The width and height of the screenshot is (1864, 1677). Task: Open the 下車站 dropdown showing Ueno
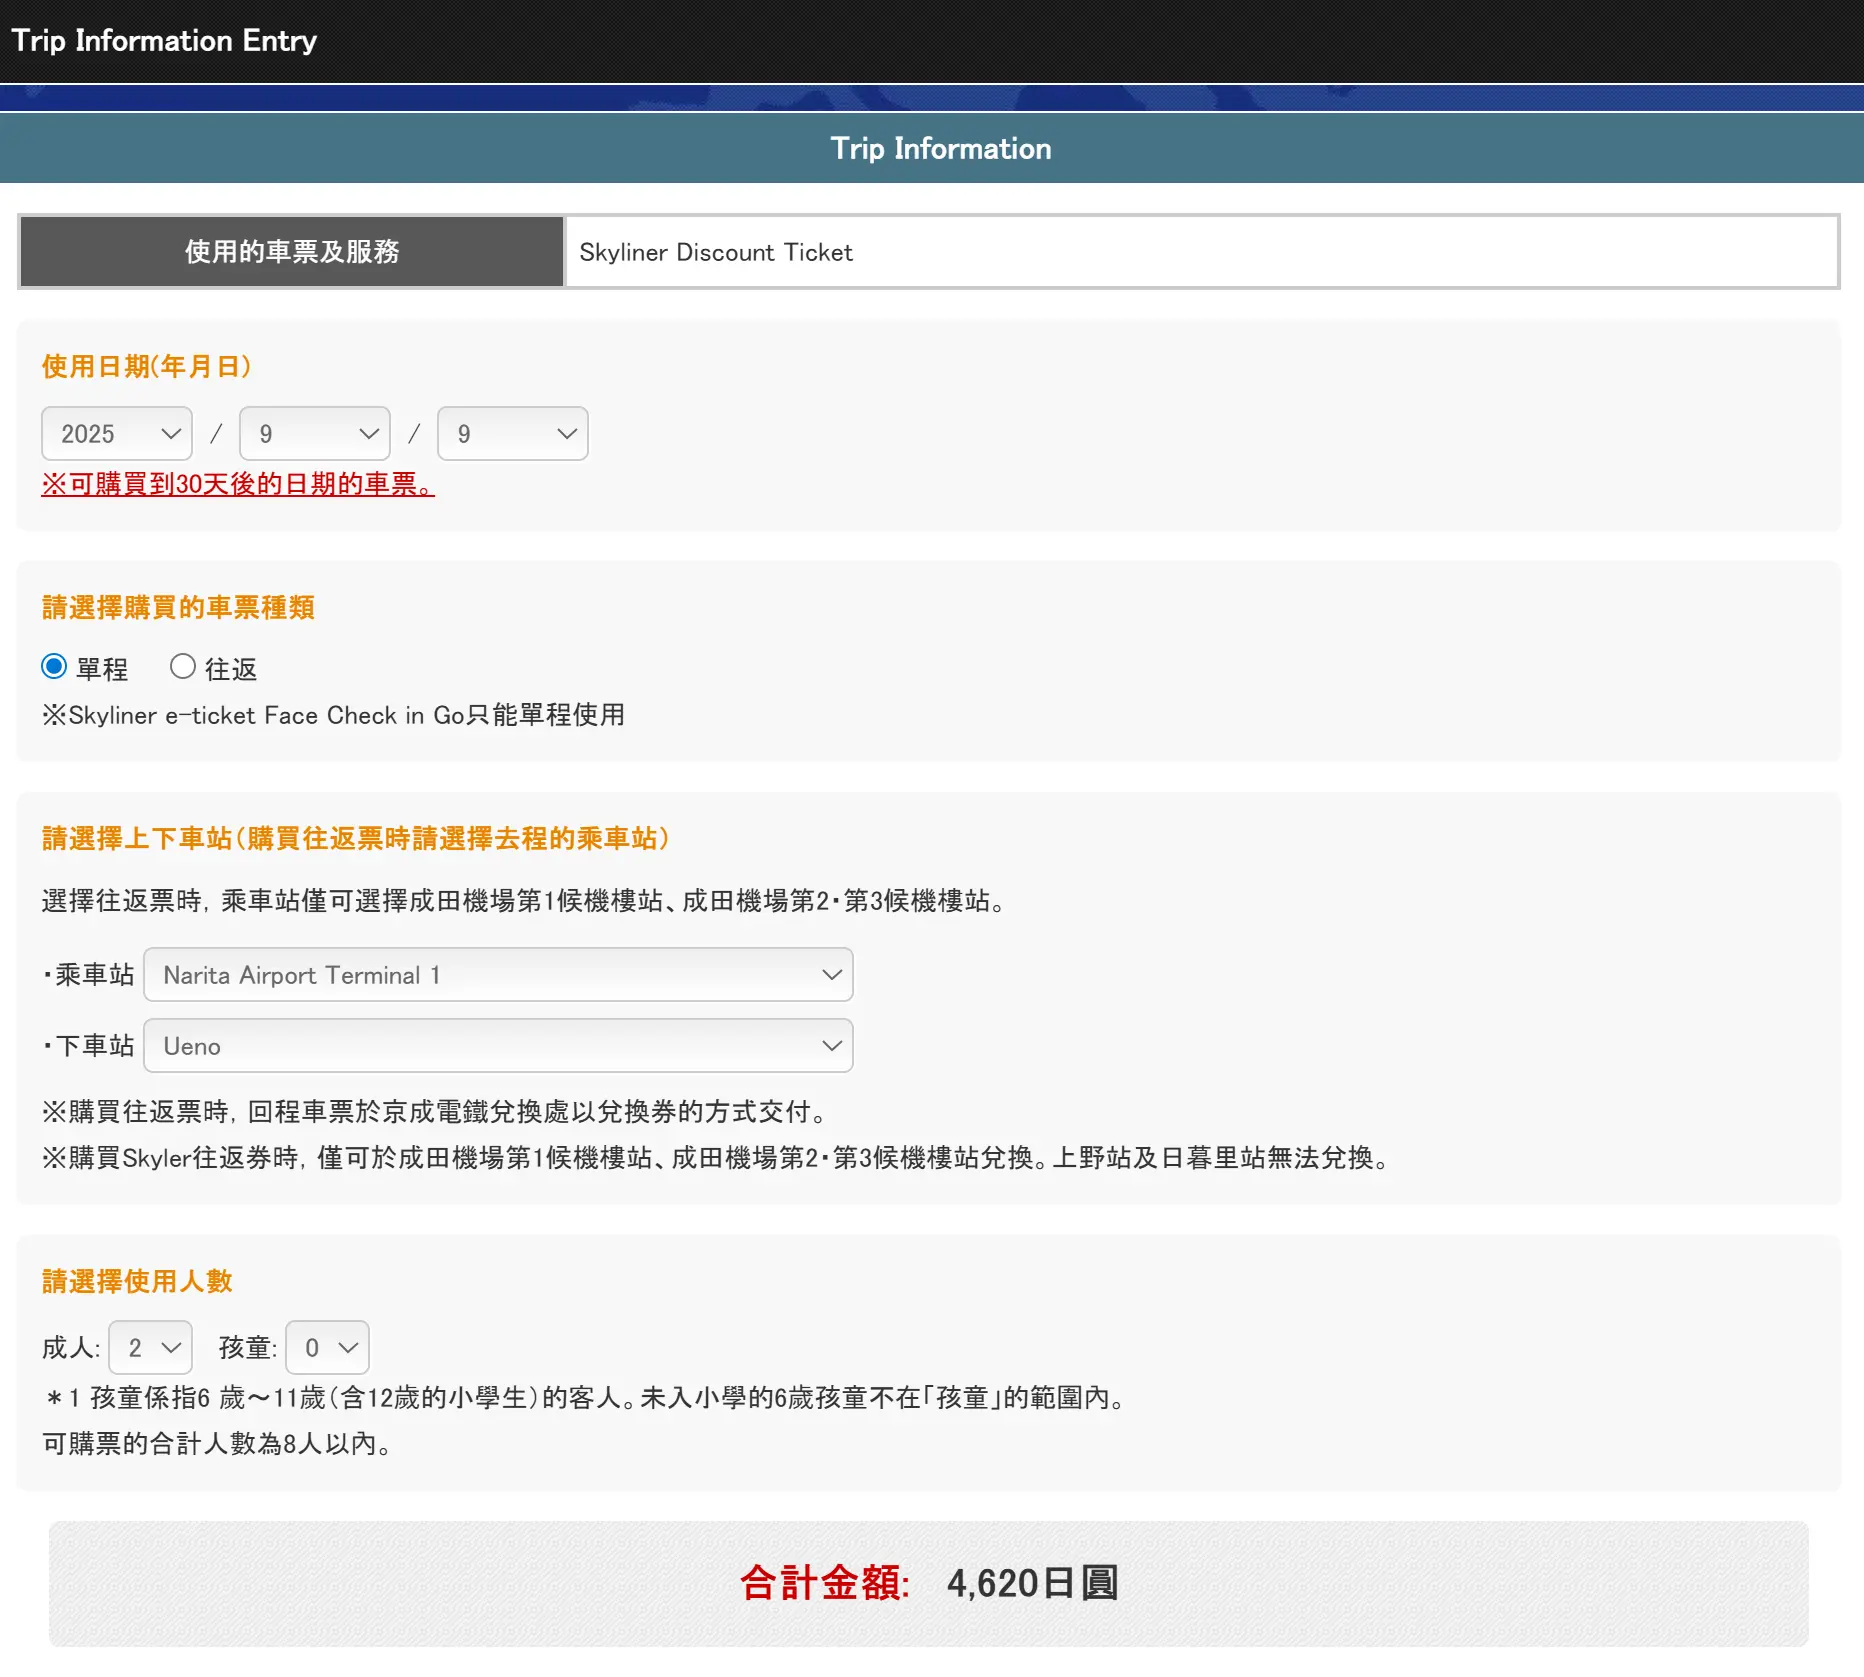click(x=498, y=1046)
